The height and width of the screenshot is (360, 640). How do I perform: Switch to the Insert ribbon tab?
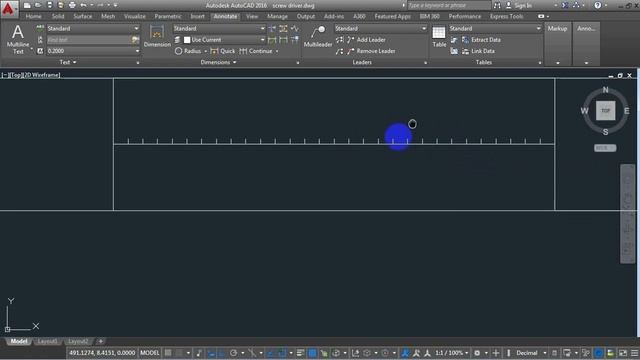[x=198, y=16]
